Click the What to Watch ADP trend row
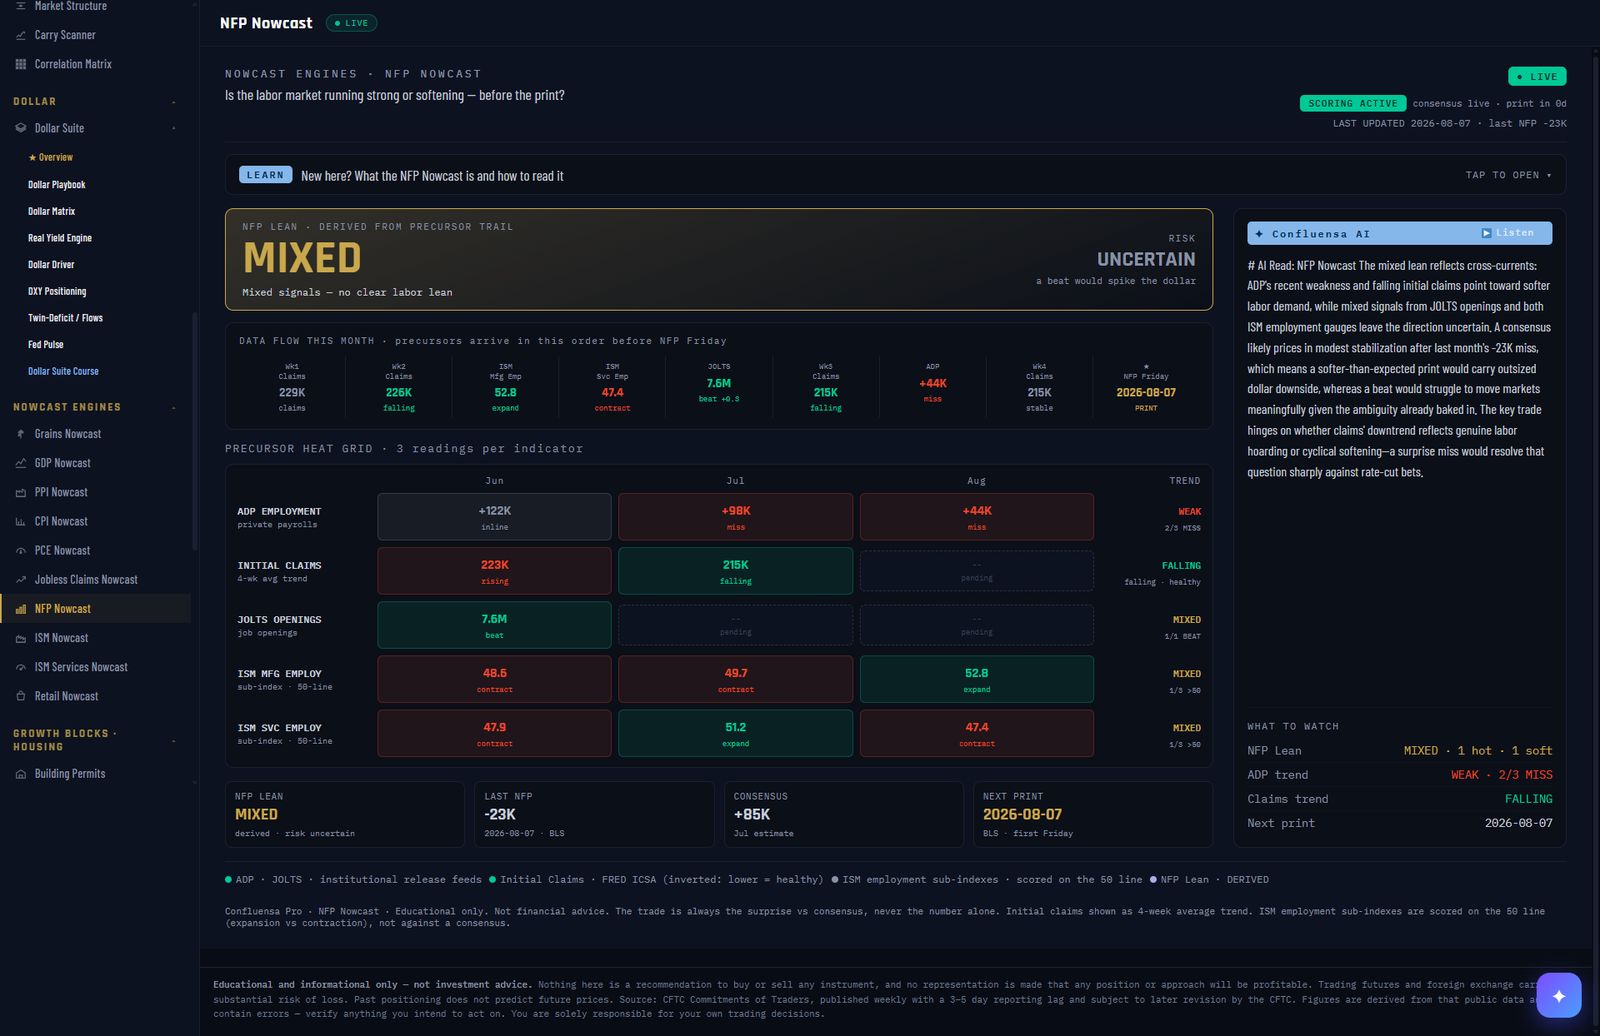 pos(1400,775)
